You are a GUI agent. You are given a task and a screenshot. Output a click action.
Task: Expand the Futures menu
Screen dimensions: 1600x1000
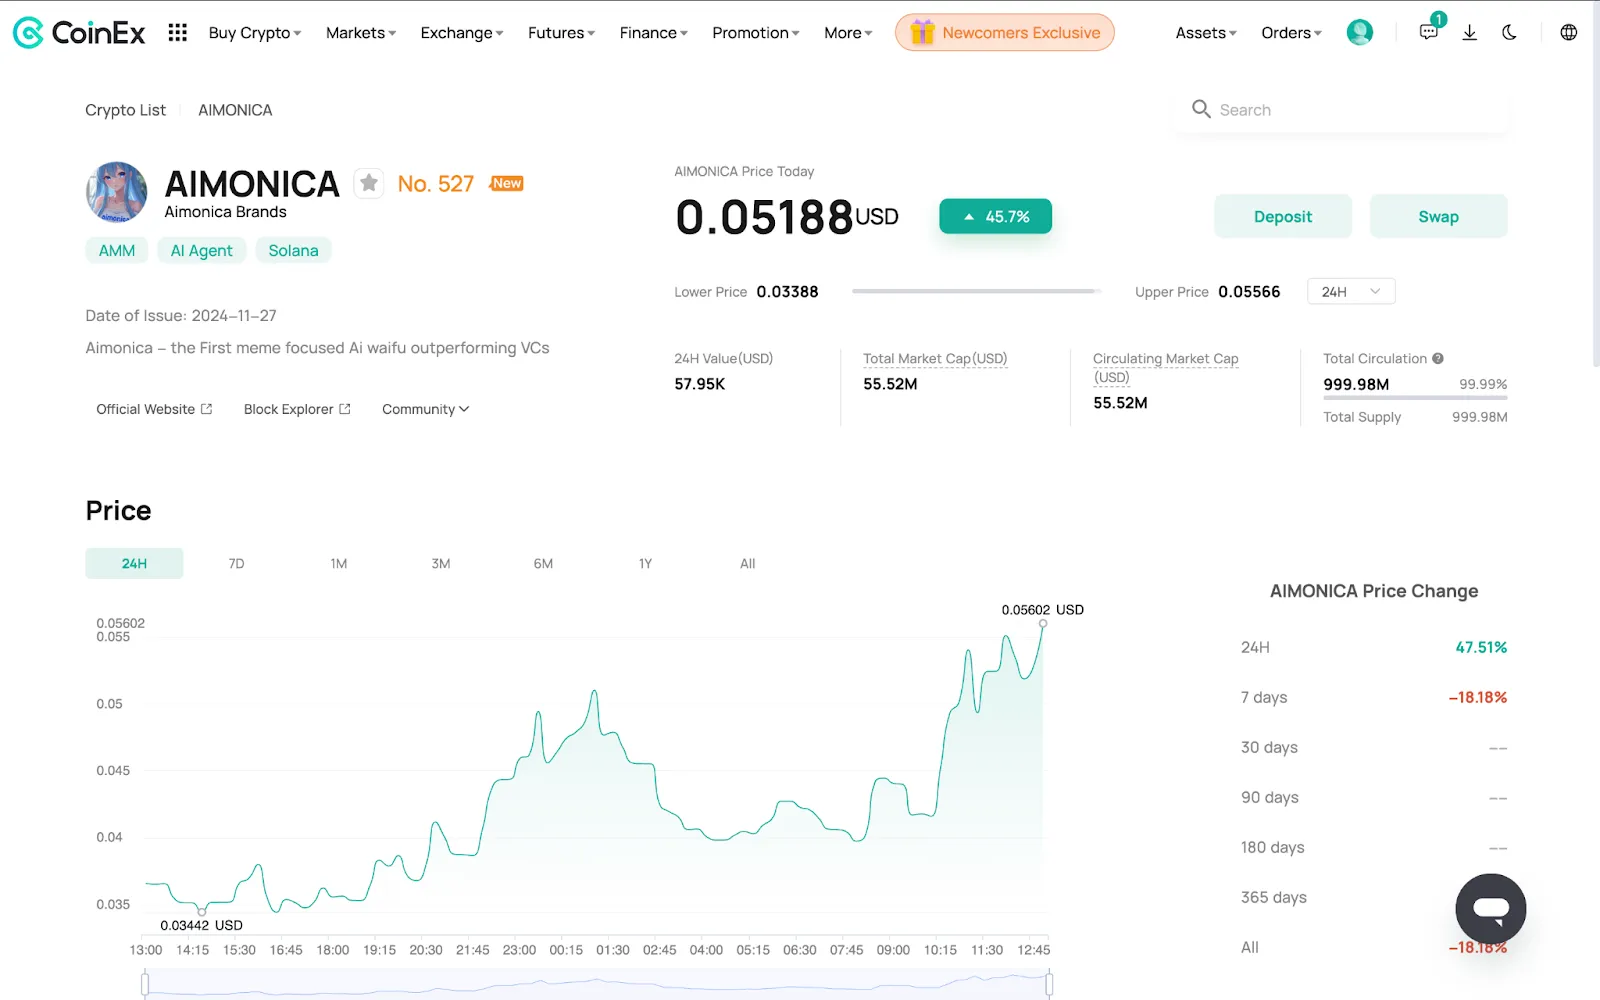point(561,33)
